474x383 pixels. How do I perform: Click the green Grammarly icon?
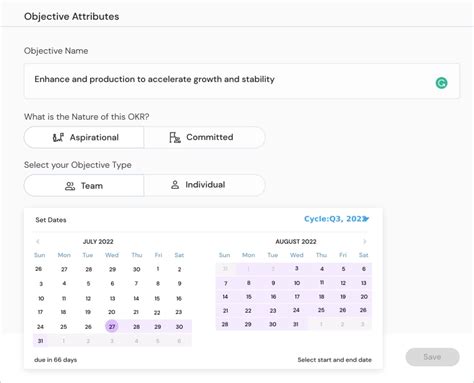[x=441, y=83]
